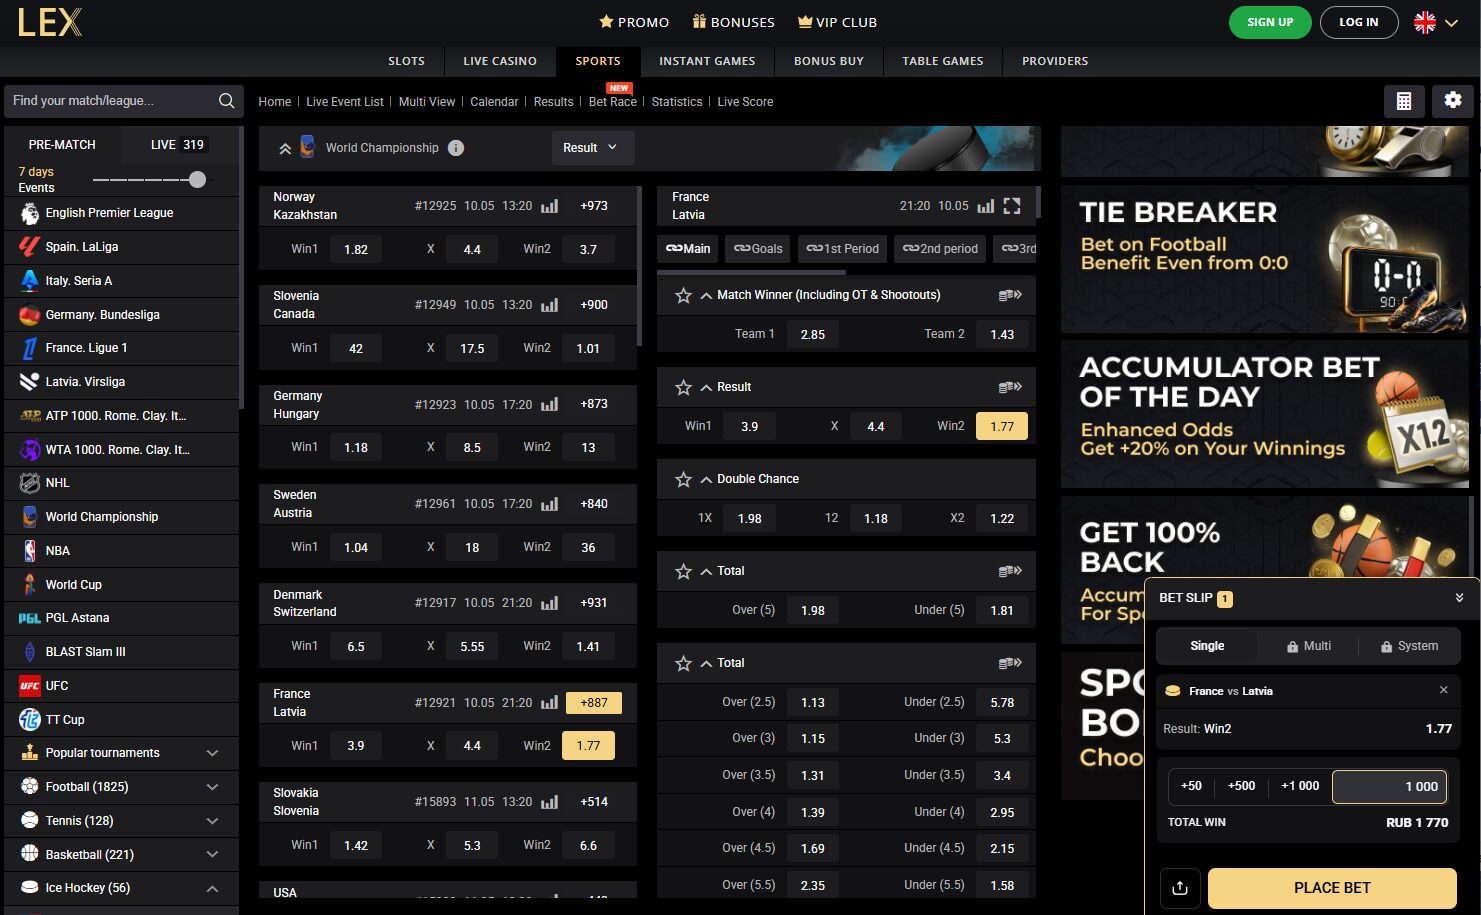1481x915 pixels.
Task: Collapse Ice Hockey (56) section
Action: [212, 888]
